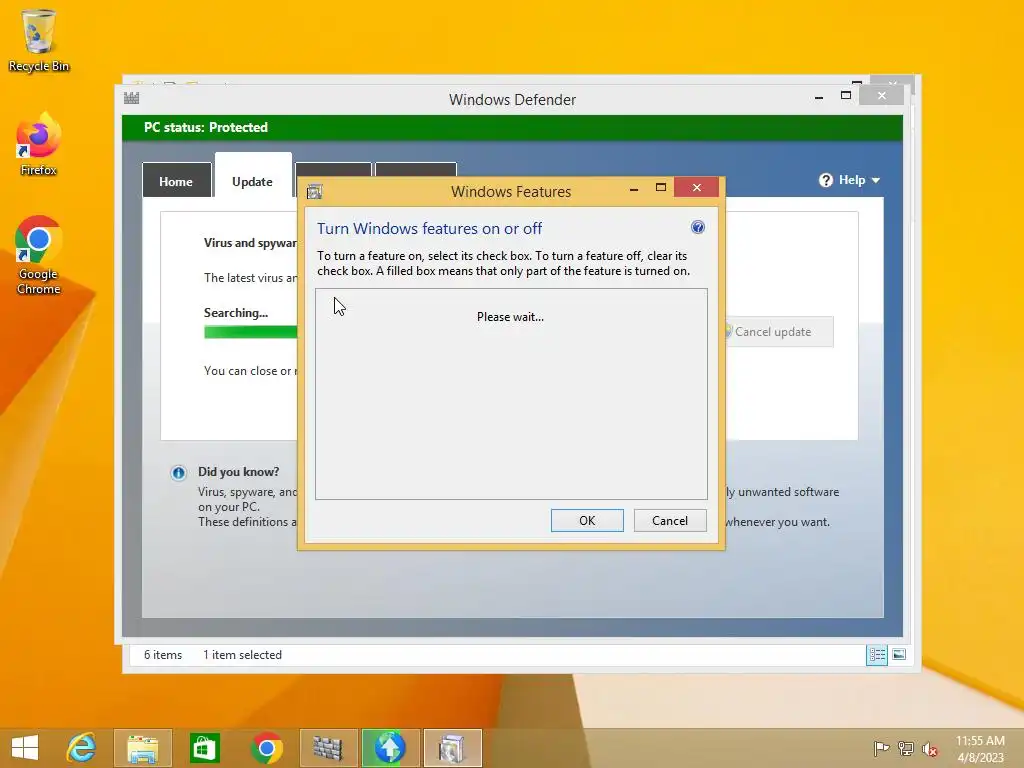
Task: Open the Start menu from the taskbar
Action: pyautogui.click(x=25, y=748)
